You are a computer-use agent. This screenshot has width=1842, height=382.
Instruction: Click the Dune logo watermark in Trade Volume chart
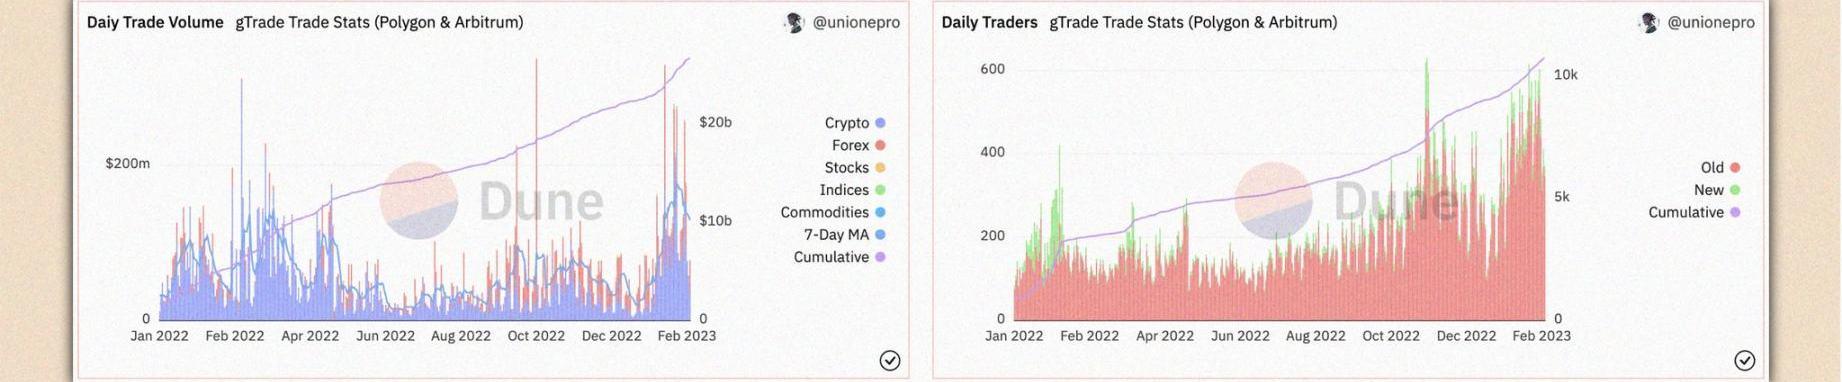coord(492,201)
